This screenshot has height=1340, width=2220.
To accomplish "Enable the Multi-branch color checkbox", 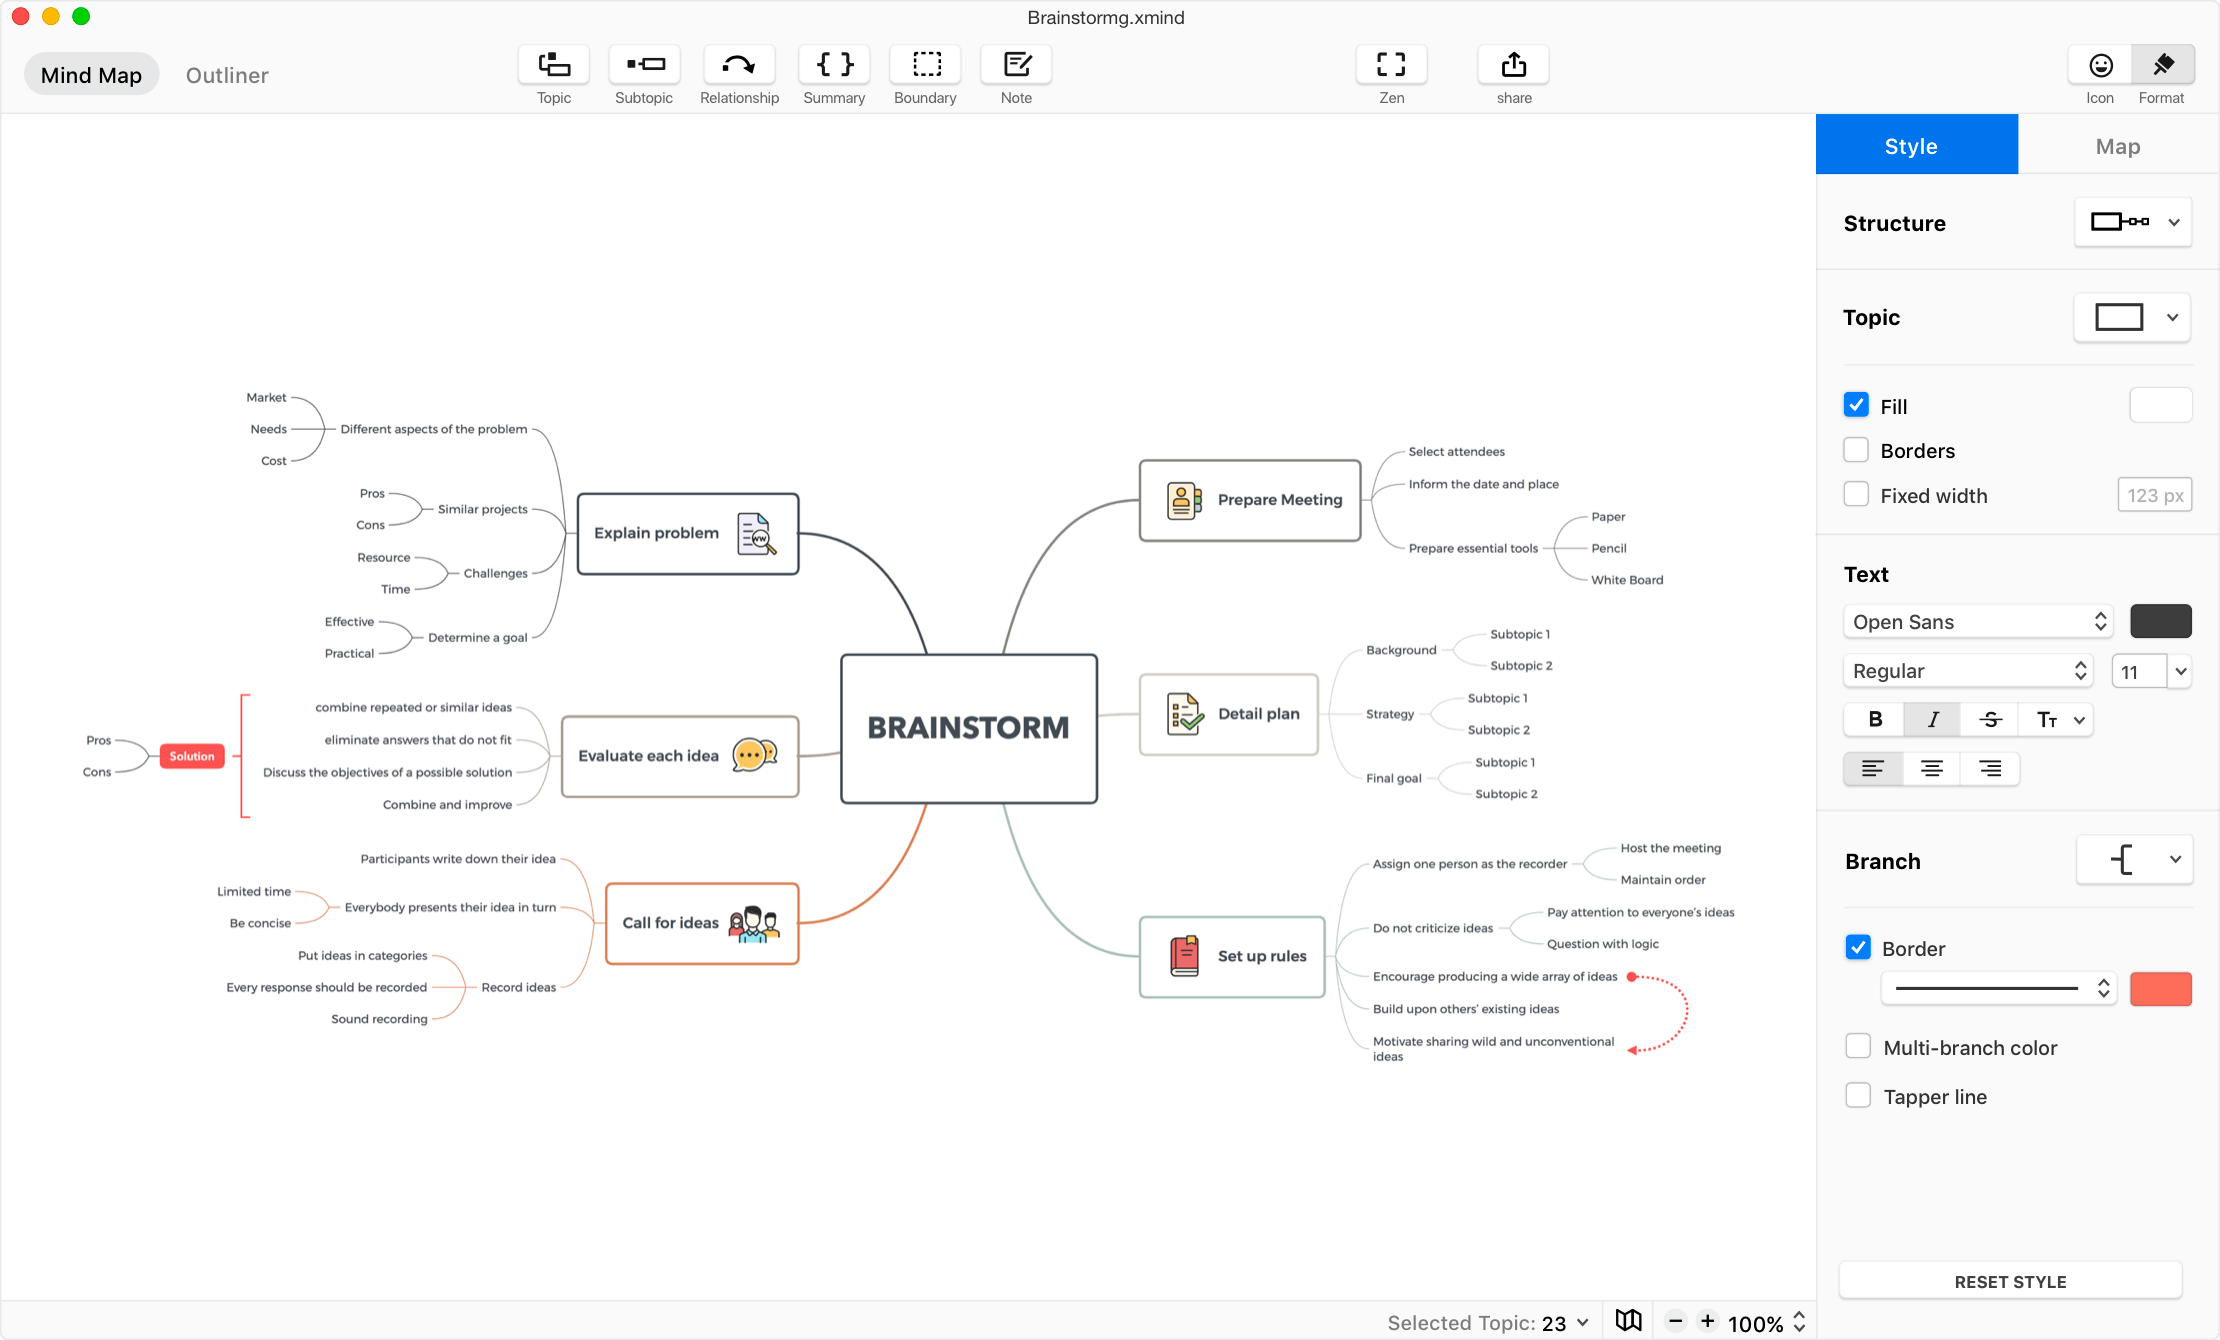I will pos(1858,1047).
